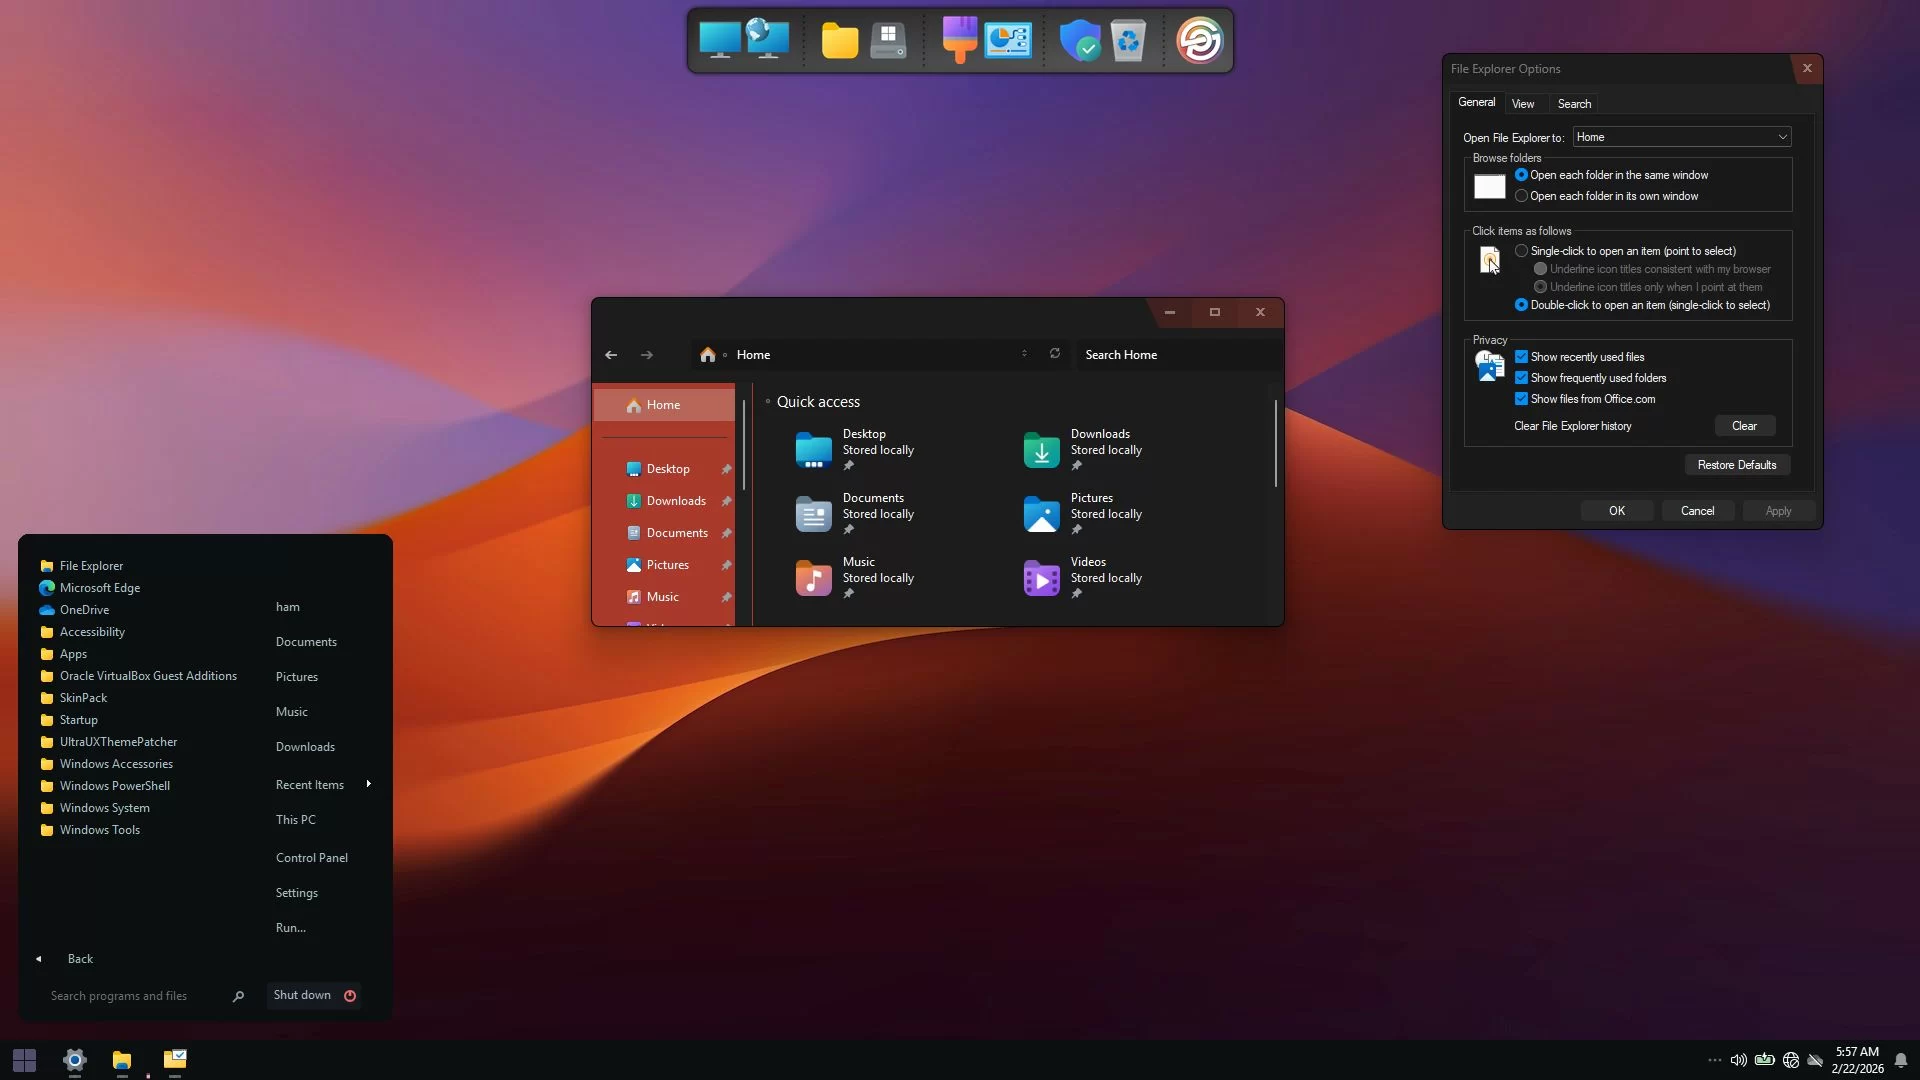
Task: Untick Show files from Office.com
Action: [1521, 399]
